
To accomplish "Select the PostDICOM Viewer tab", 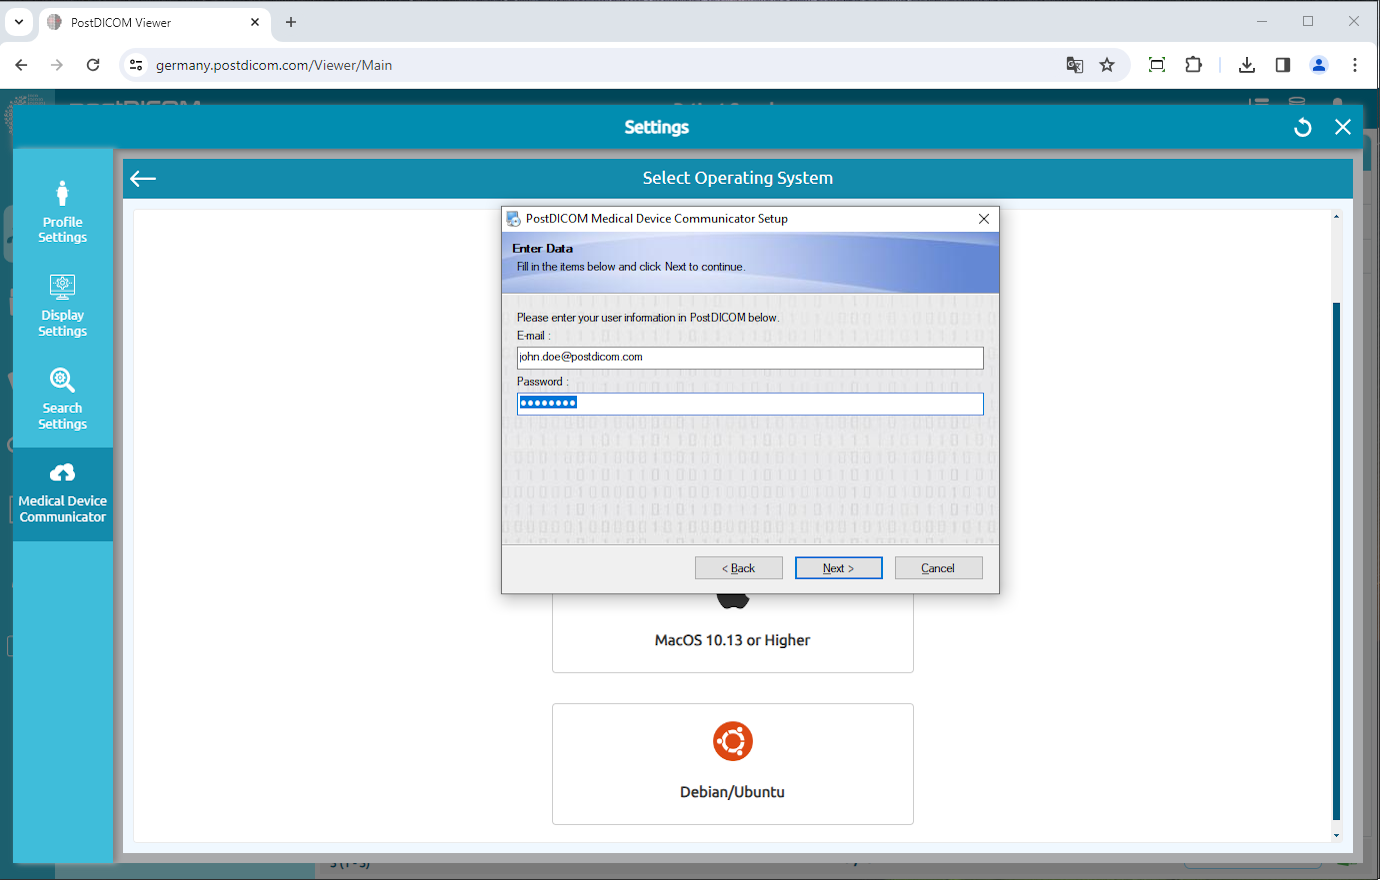I will coord(155,22).
